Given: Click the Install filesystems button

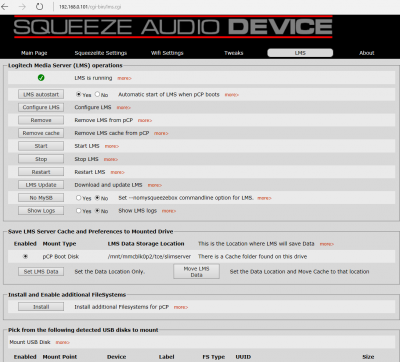Looking at the screenshot, I should tap(41, 307).
